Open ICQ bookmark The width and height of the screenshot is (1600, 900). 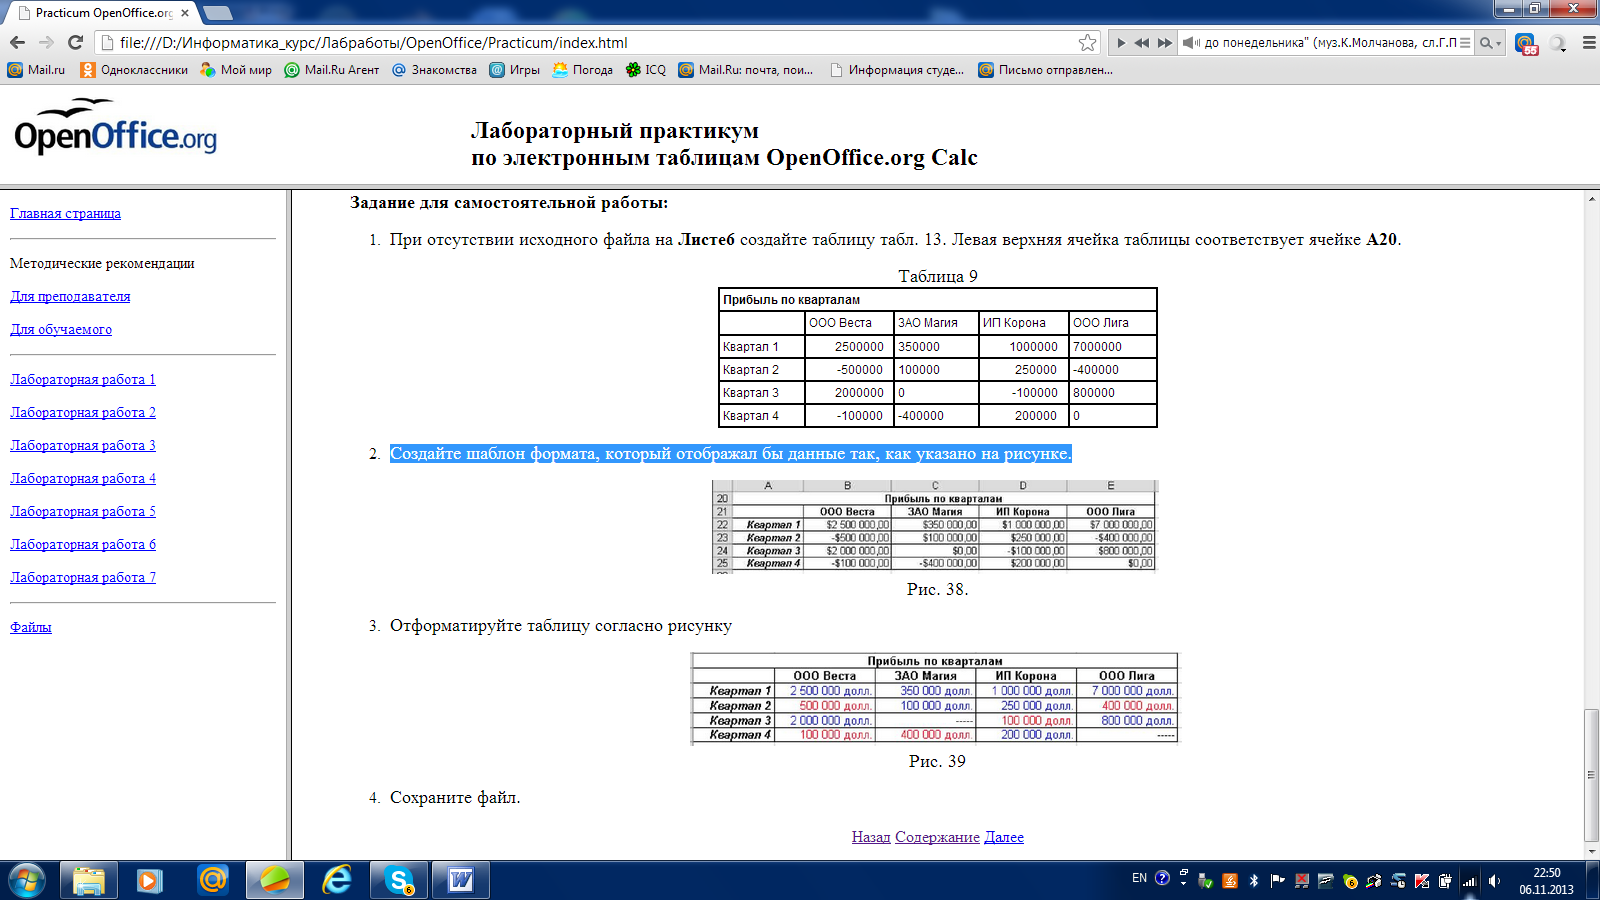pyautogui.click(x=646, y=70)
